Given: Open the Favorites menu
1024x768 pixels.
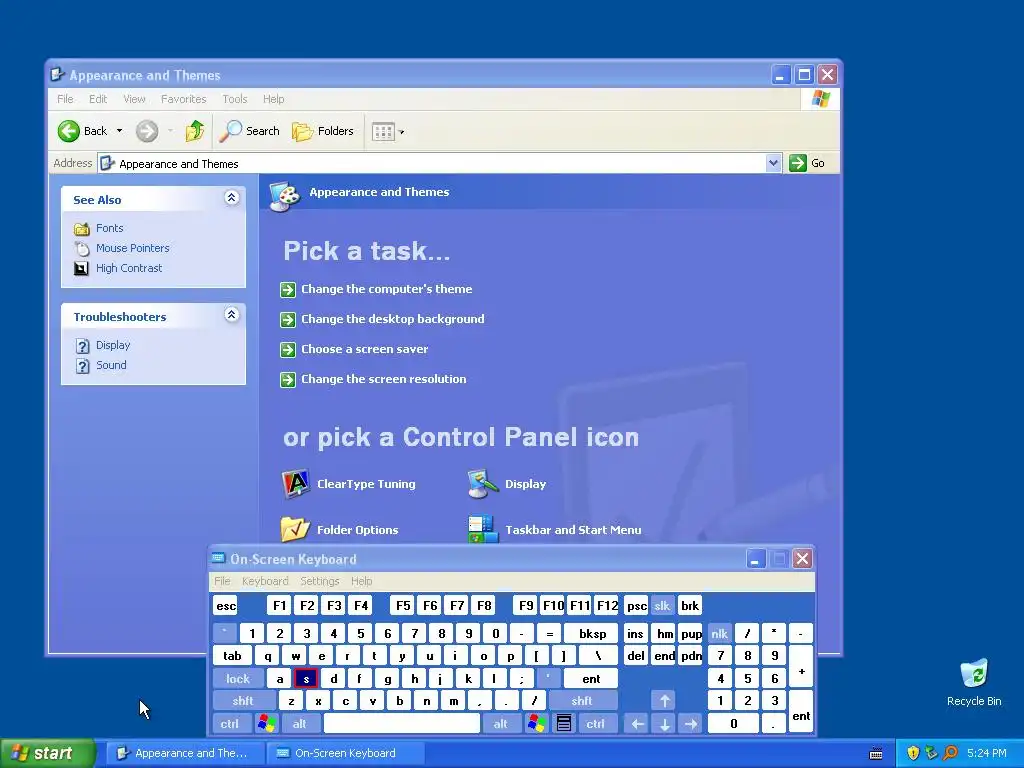Looking at the screenshot, I should click(184, 99).
